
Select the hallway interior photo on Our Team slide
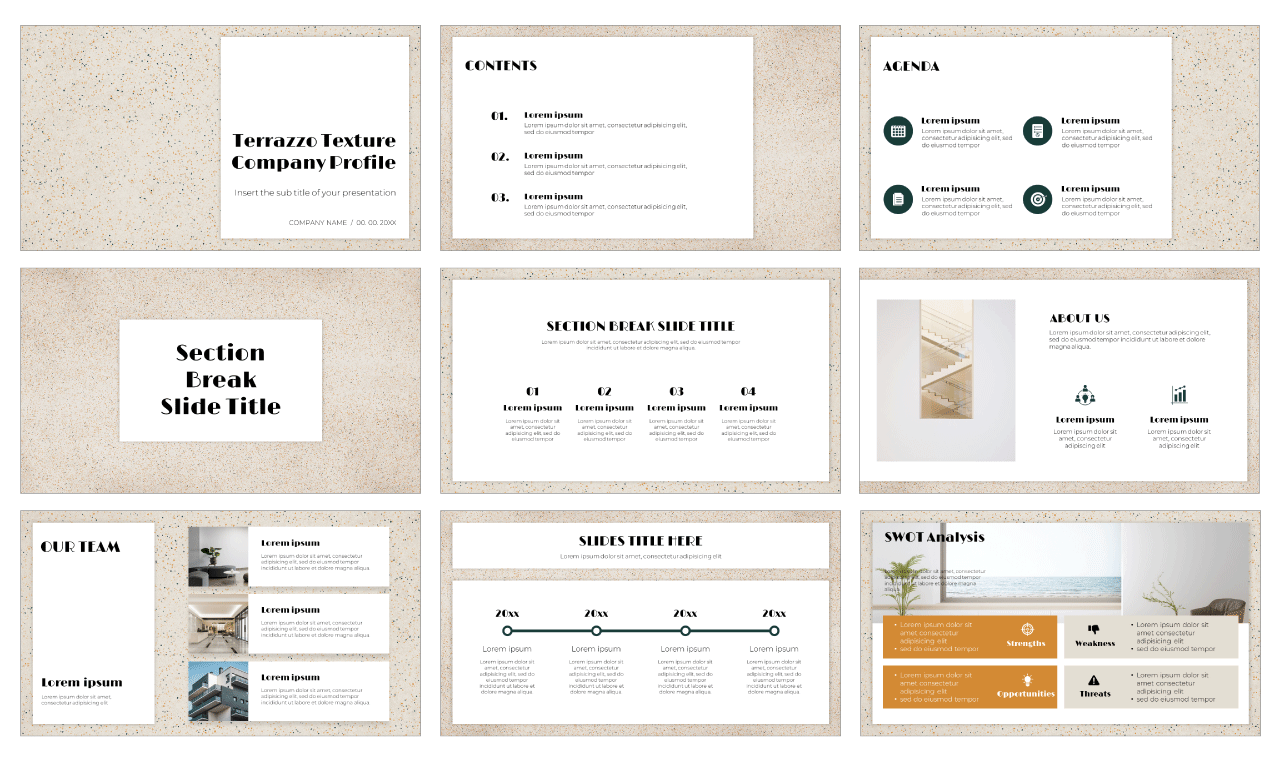(218, 623)
